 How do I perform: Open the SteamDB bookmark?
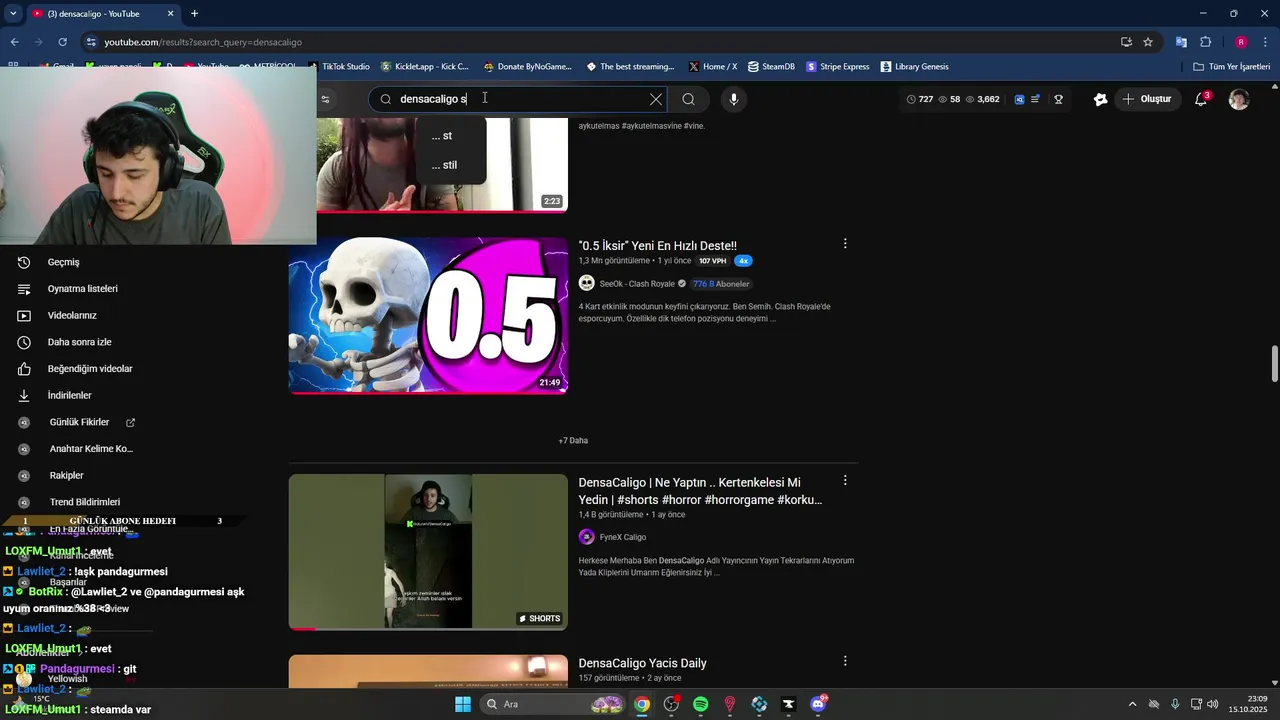(771, 67)
